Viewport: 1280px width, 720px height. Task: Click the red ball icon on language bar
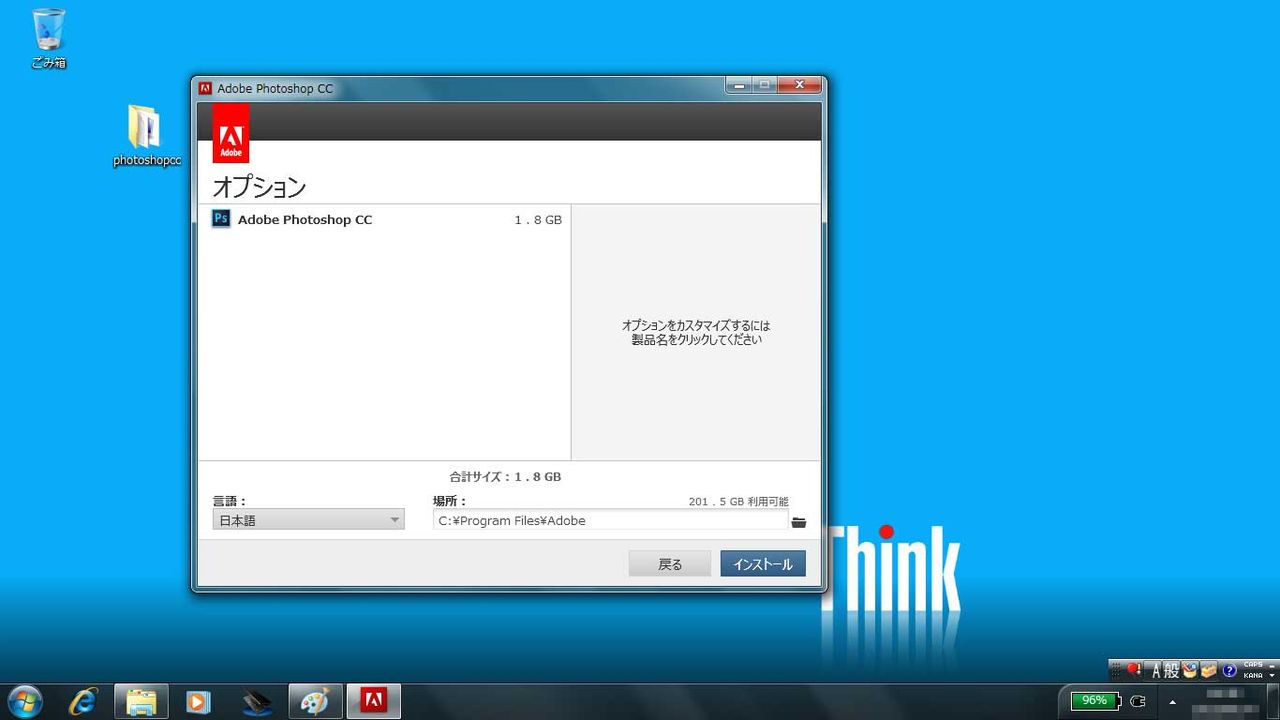(x=1134, y=670)
